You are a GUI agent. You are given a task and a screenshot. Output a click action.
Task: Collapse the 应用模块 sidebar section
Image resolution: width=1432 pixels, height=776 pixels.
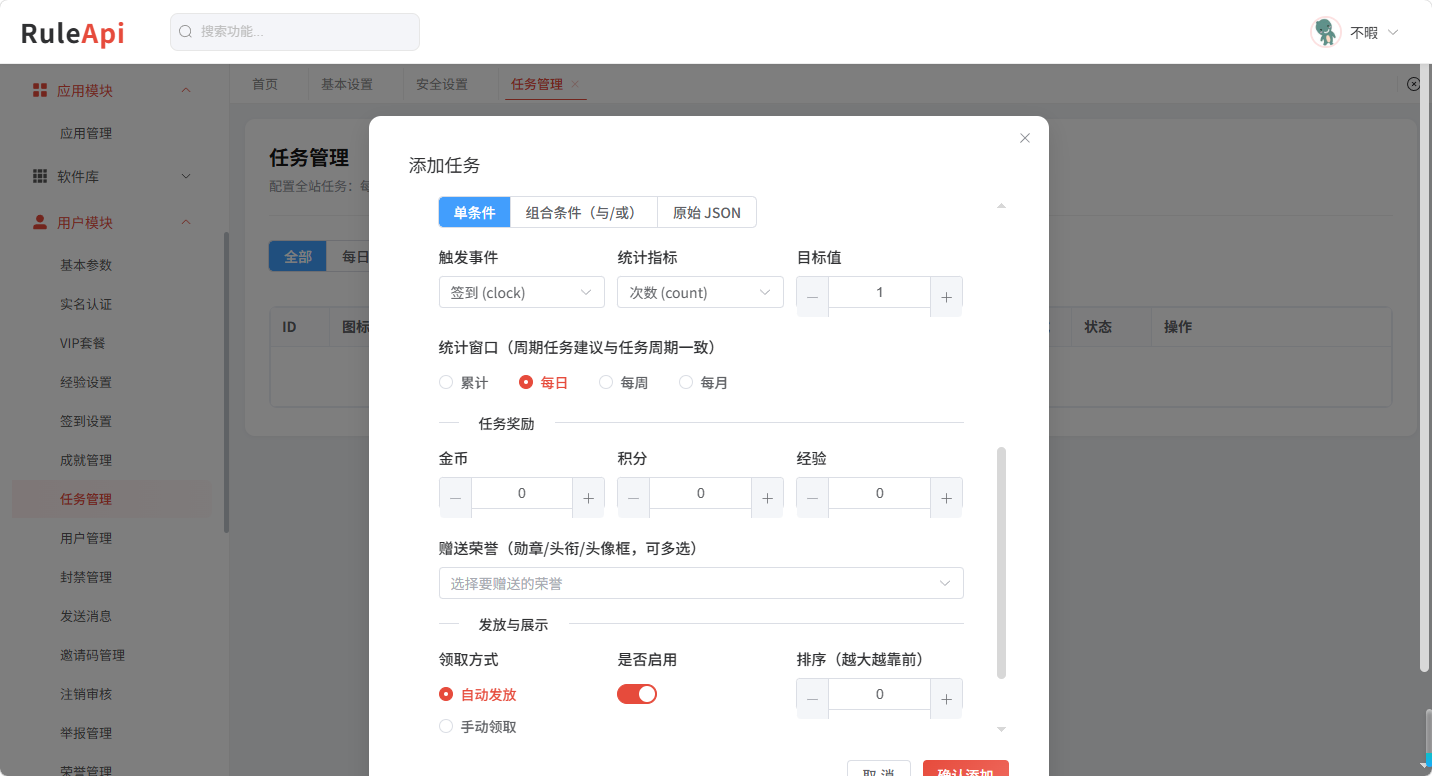pos(185,90)
